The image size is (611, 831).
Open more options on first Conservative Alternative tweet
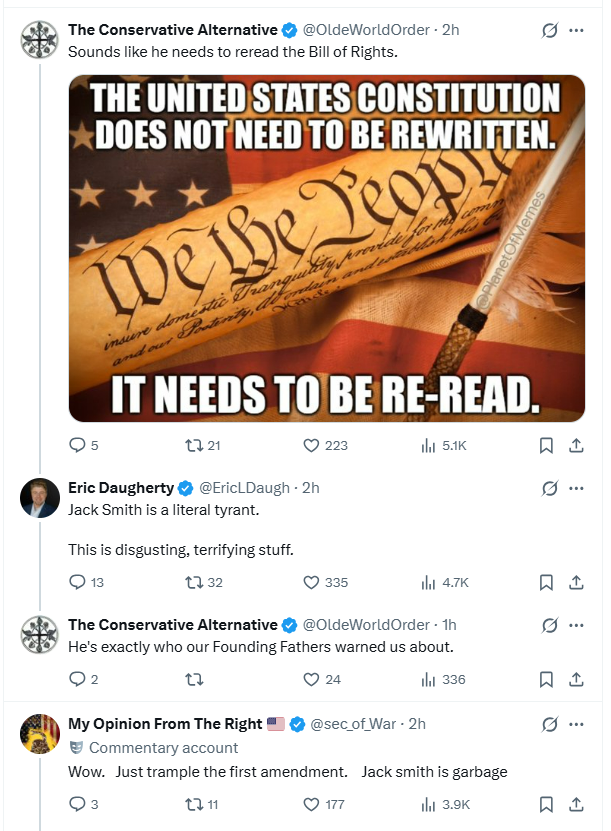(x=576, y=30)
